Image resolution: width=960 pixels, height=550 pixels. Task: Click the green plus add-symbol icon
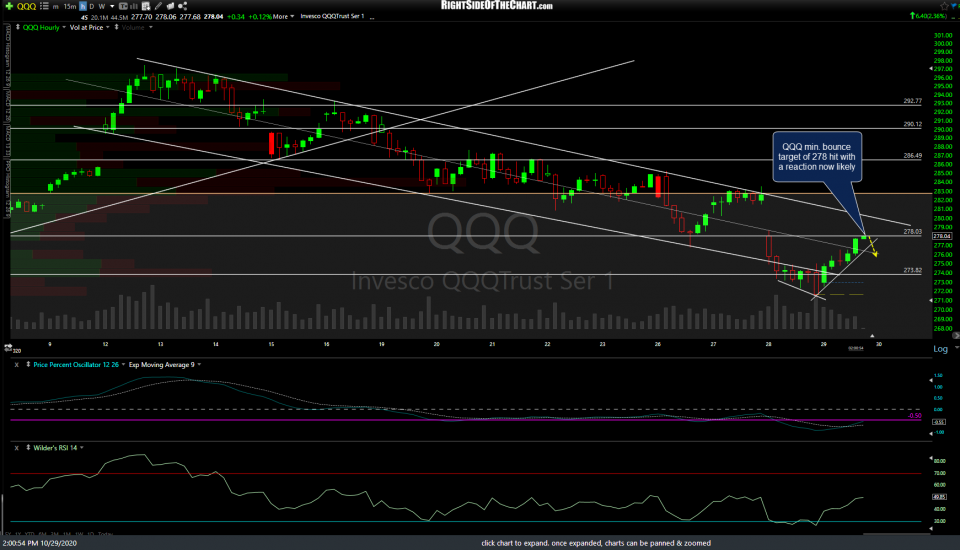tap(9, 6)
